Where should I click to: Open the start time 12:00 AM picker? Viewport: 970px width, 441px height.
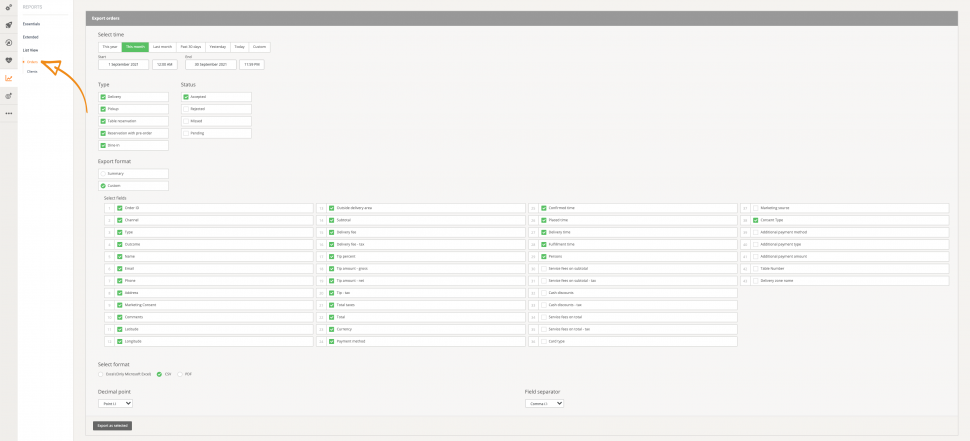165,64
